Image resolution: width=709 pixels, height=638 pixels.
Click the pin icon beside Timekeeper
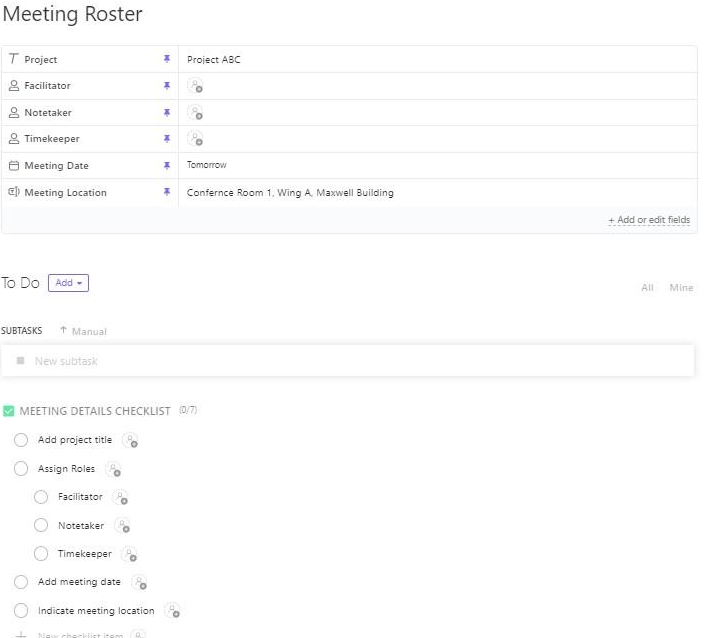(167, 138)
